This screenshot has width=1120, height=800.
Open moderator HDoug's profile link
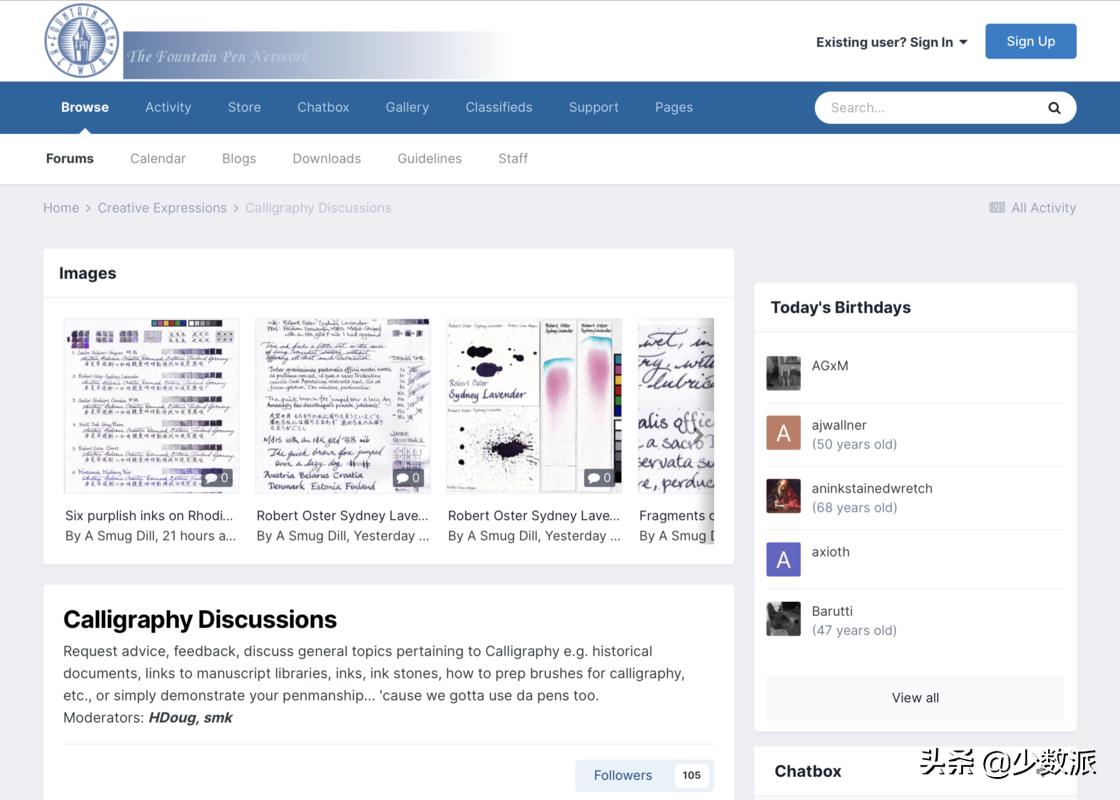[172, 717]
